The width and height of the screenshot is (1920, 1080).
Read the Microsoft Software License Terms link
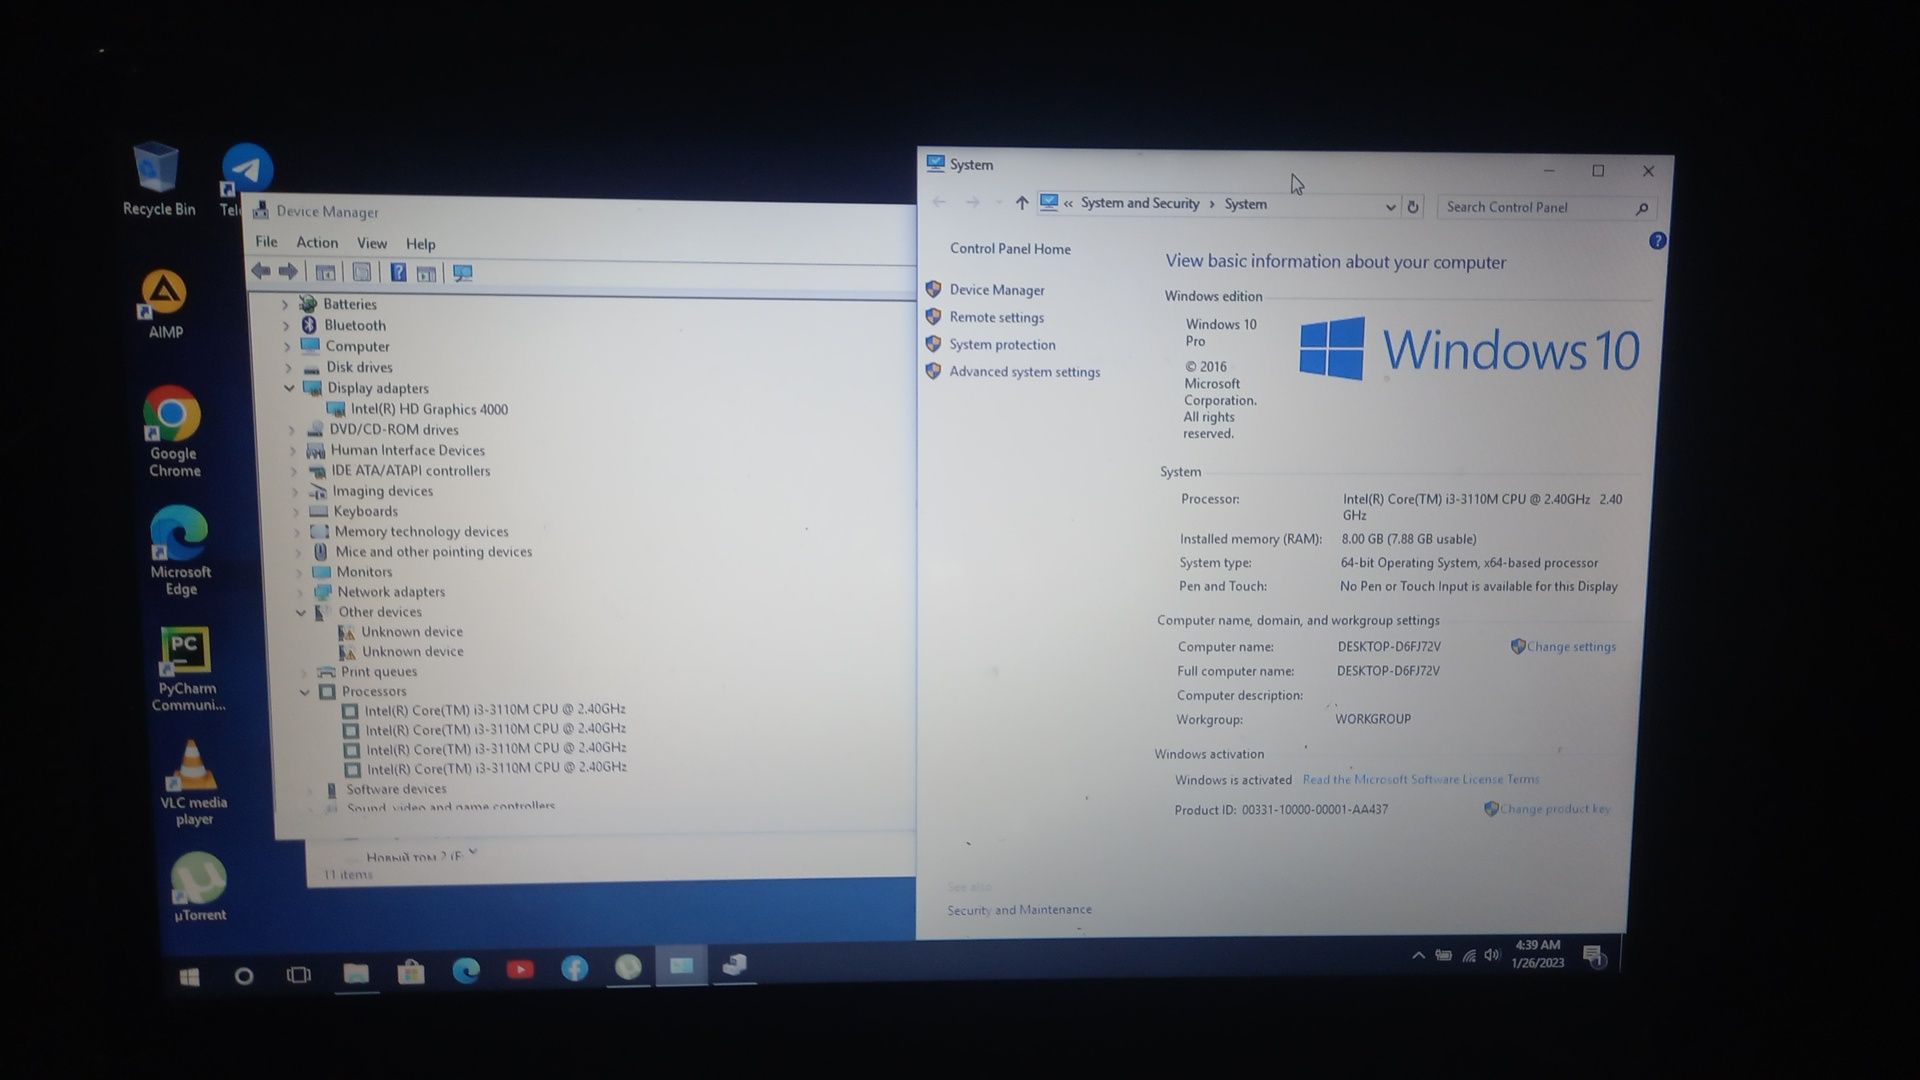[x=1421, y=779]
